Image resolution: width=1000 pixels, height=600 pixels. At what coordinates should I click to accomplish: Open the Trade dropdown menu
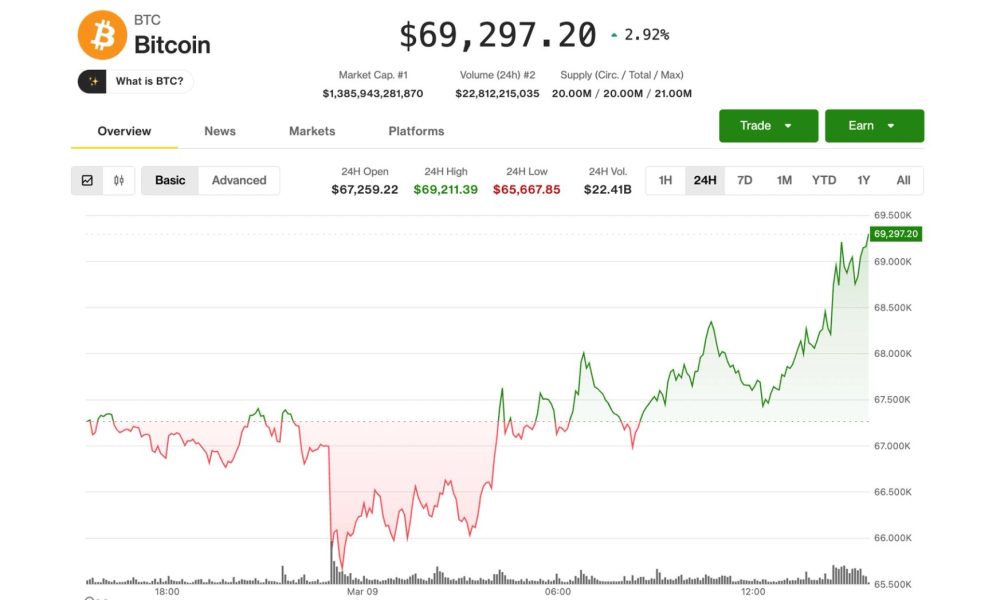[768, 126]
